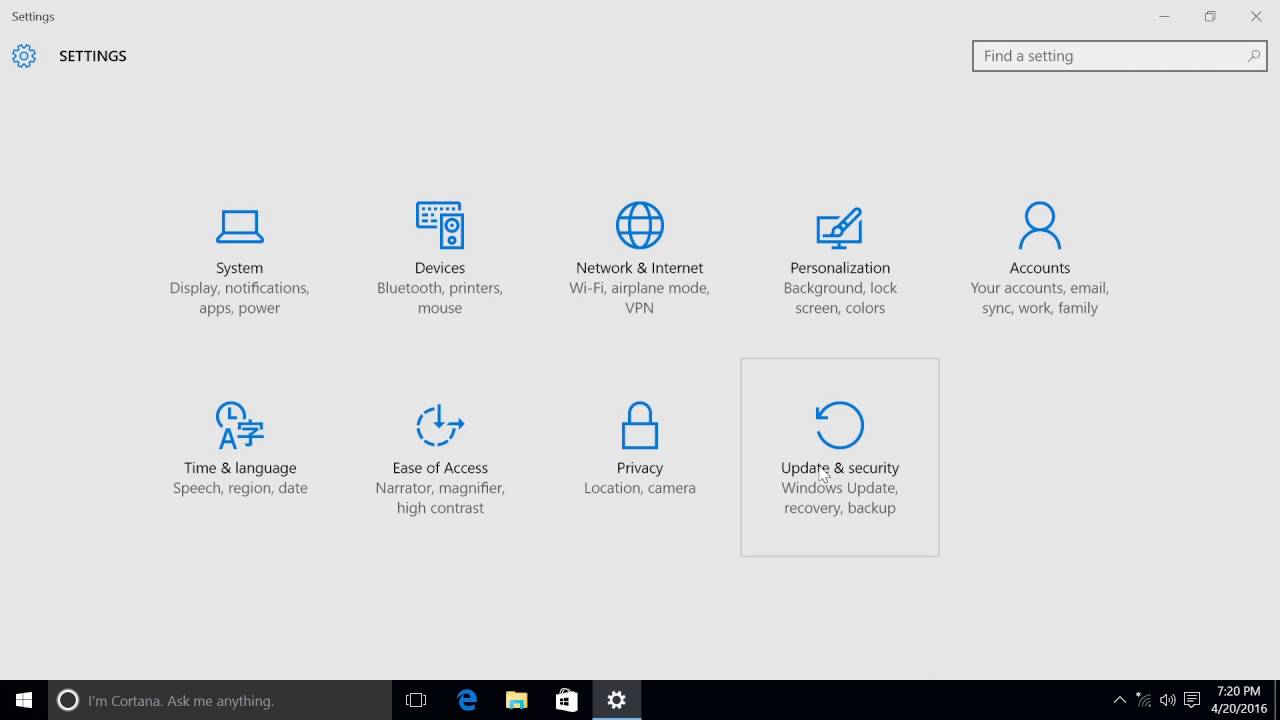Click the Time & language label
The height and width of the screenshot is (720, 1280).
[x=240, y=468]
